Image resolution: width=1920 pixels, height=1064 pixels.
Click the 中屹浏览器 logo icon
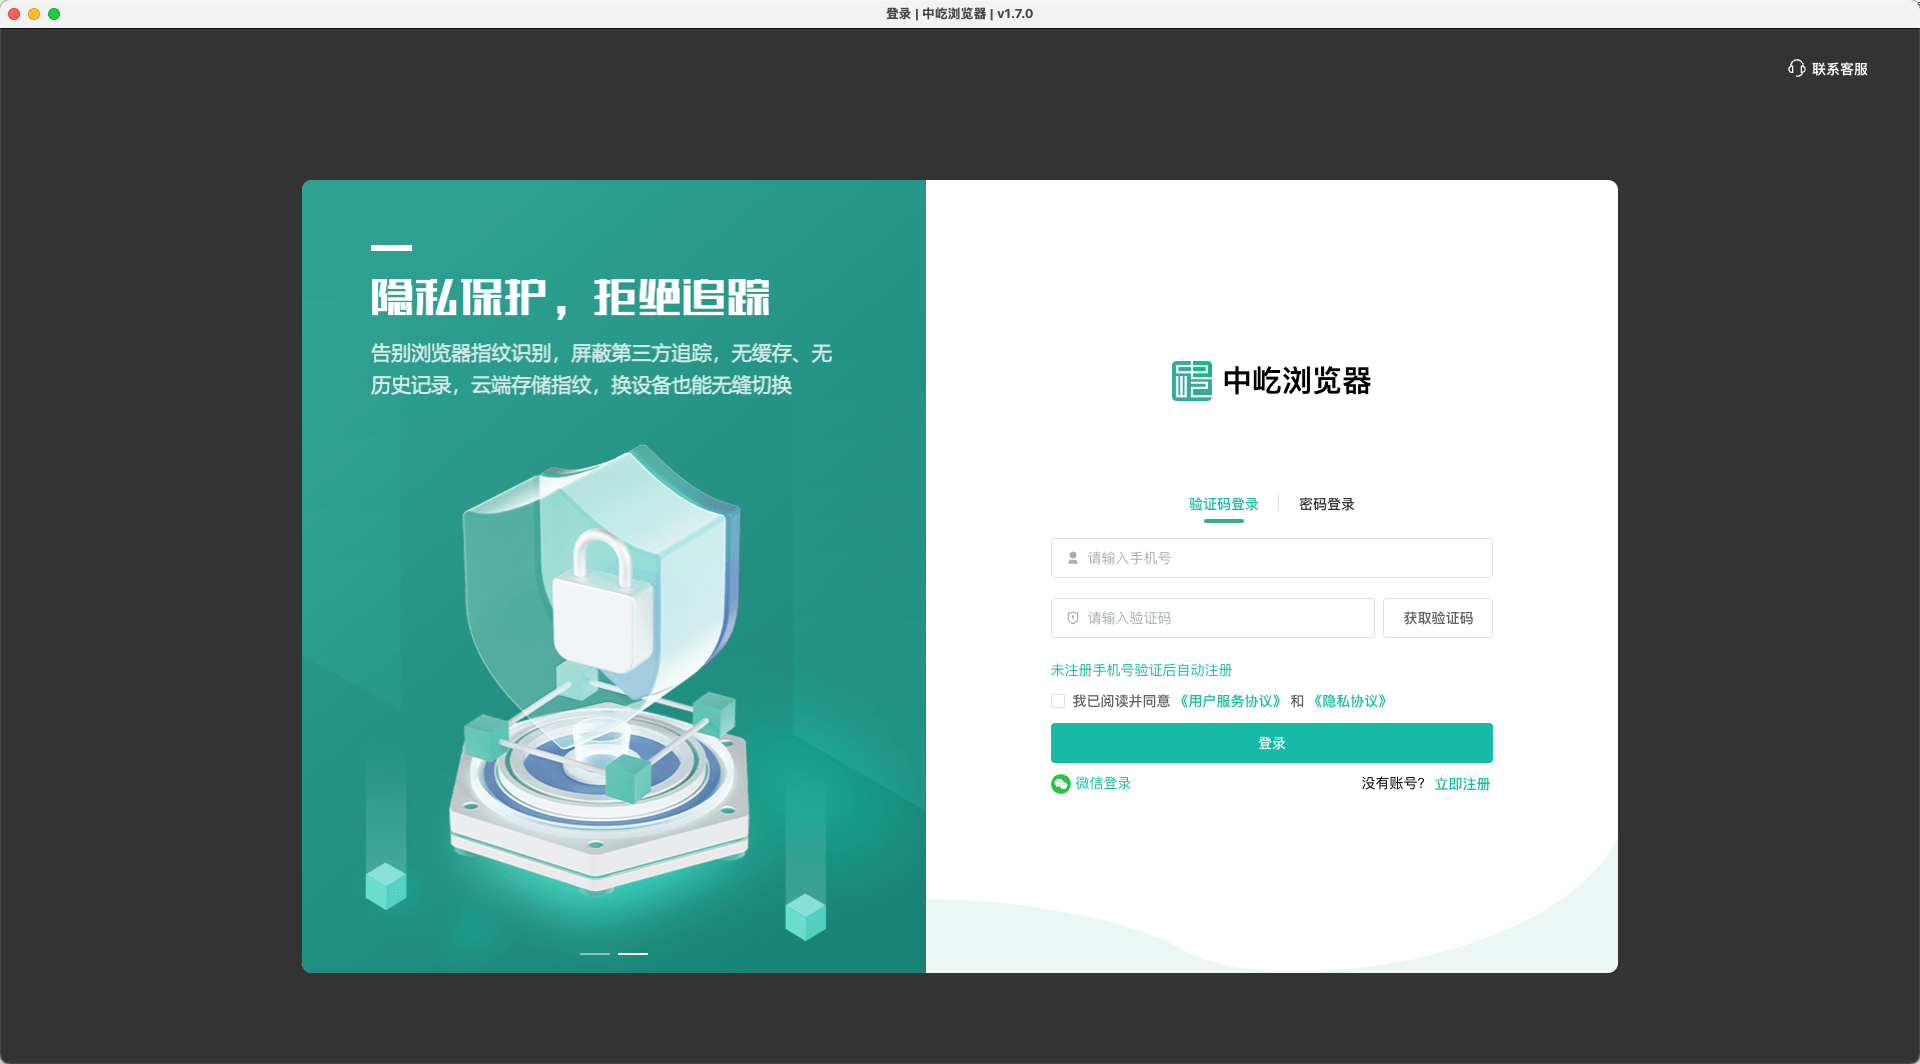(x=1192, y=381)
